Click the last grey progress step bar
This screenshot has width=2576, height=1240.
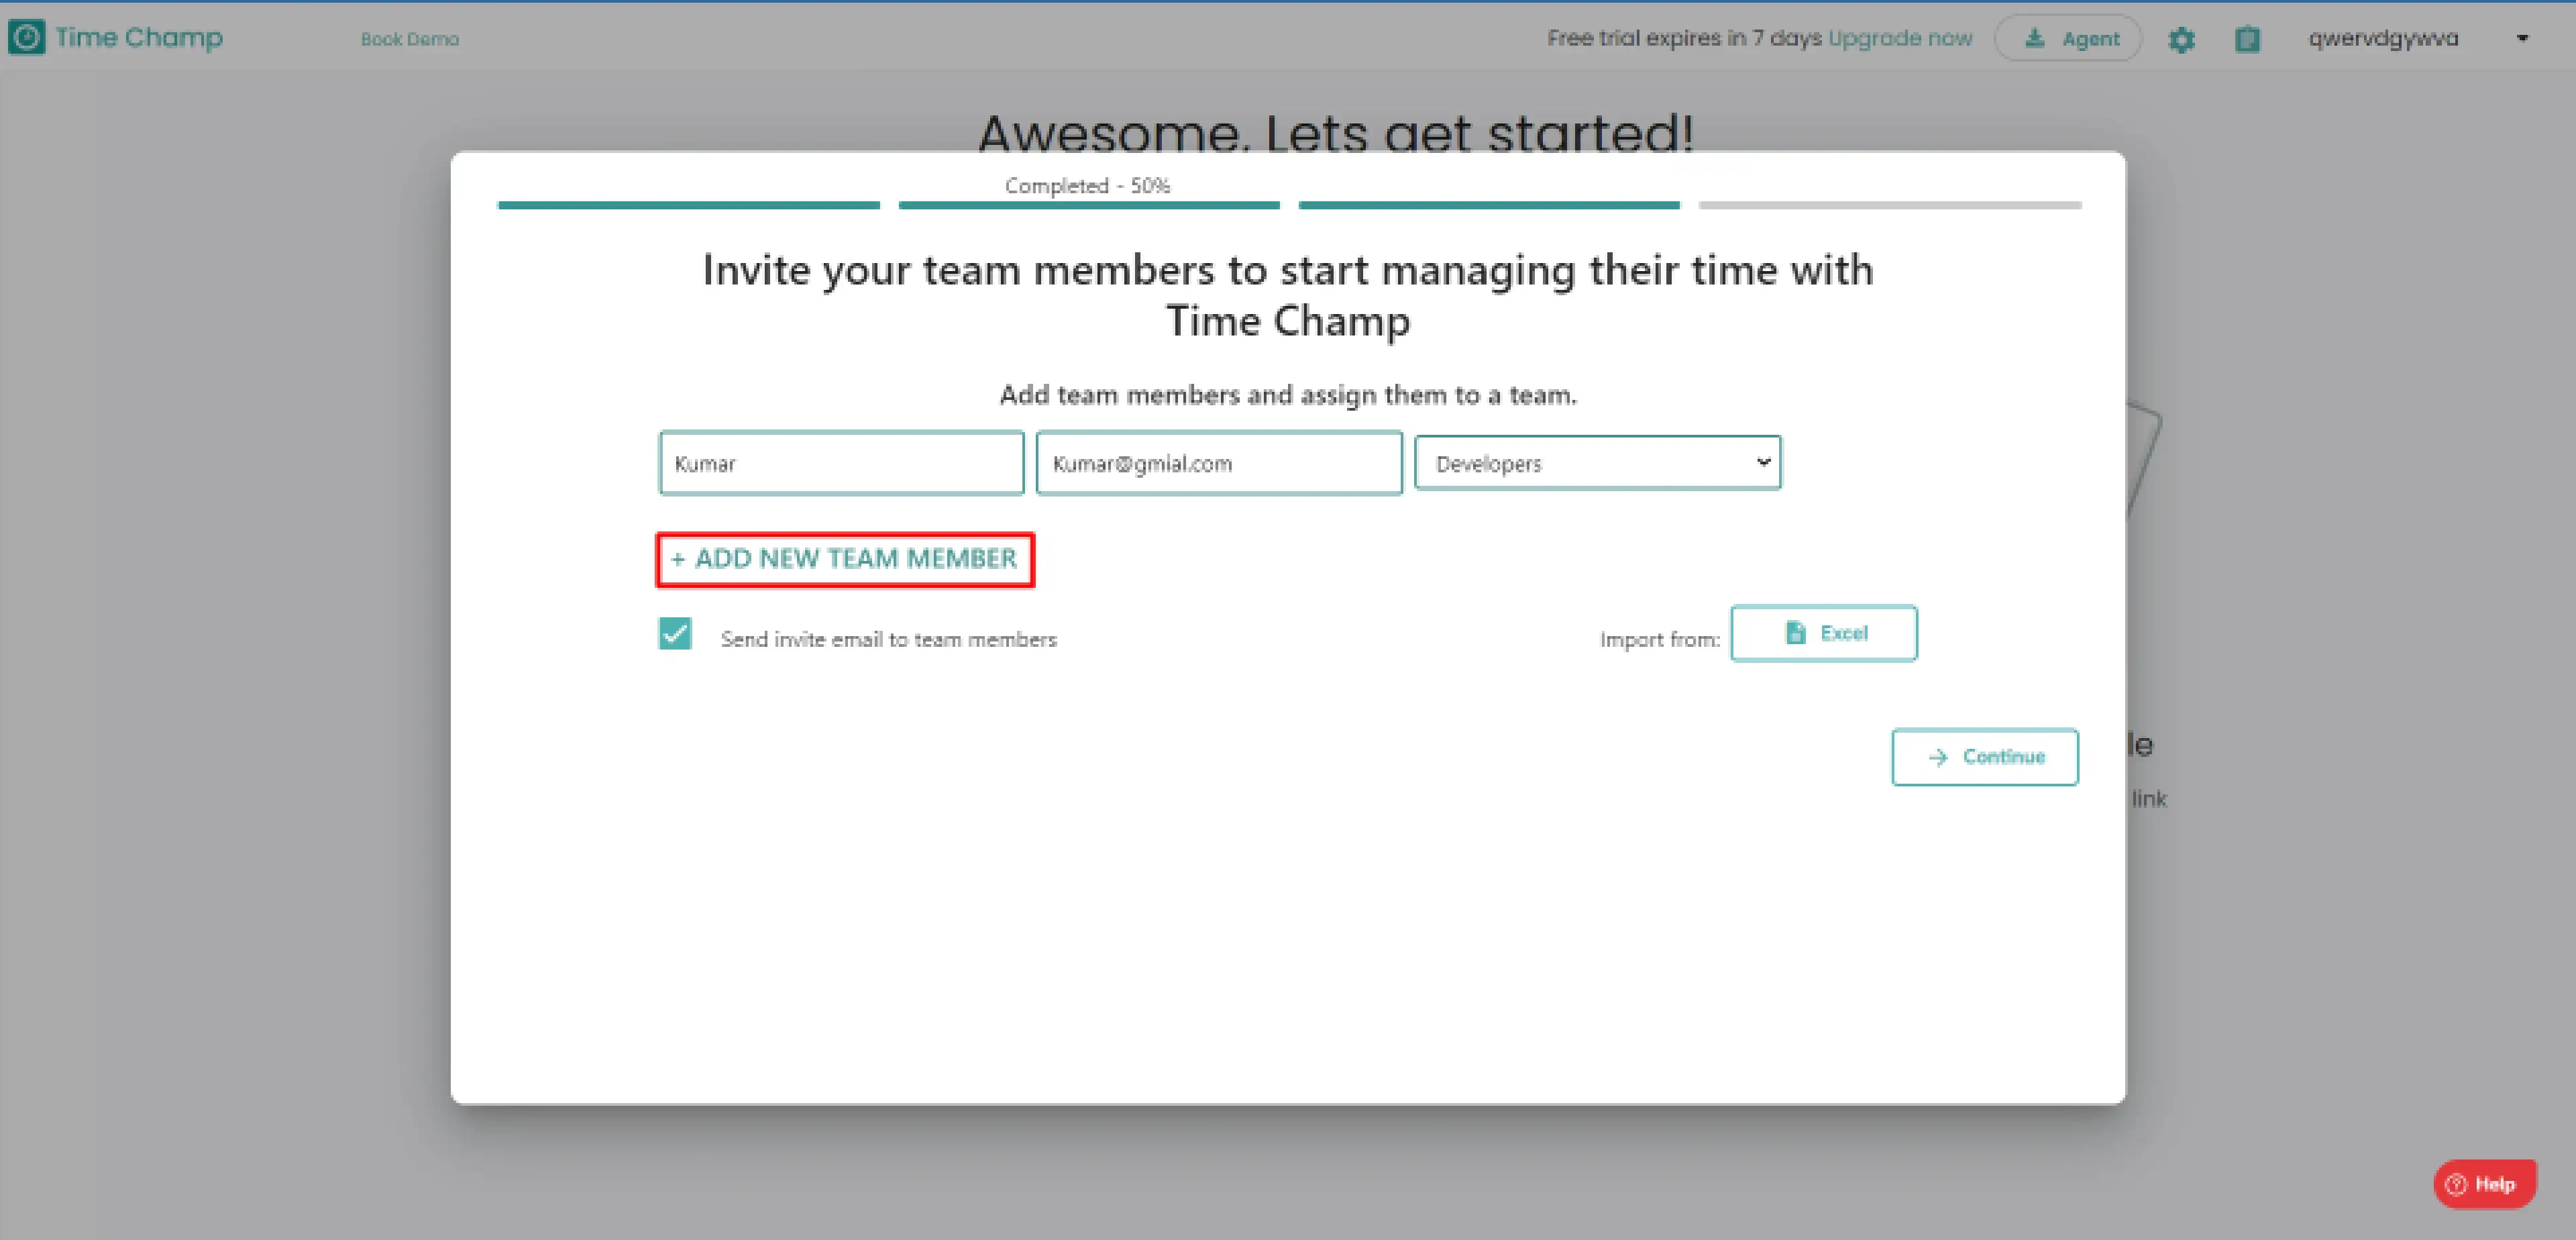(1890, 205)
